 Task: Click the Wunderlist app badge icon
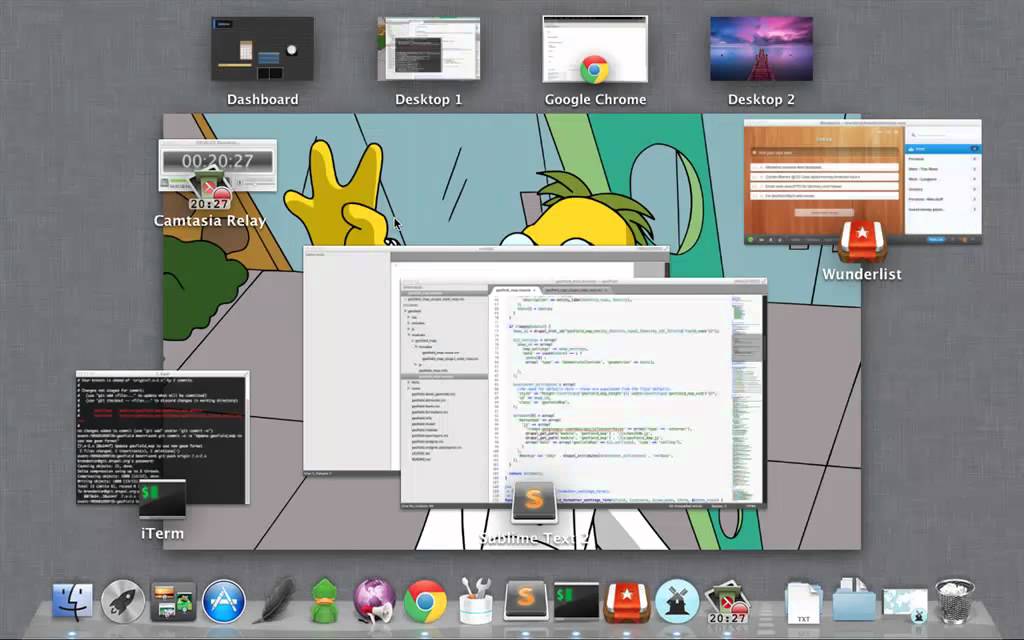tap(862, 241)
